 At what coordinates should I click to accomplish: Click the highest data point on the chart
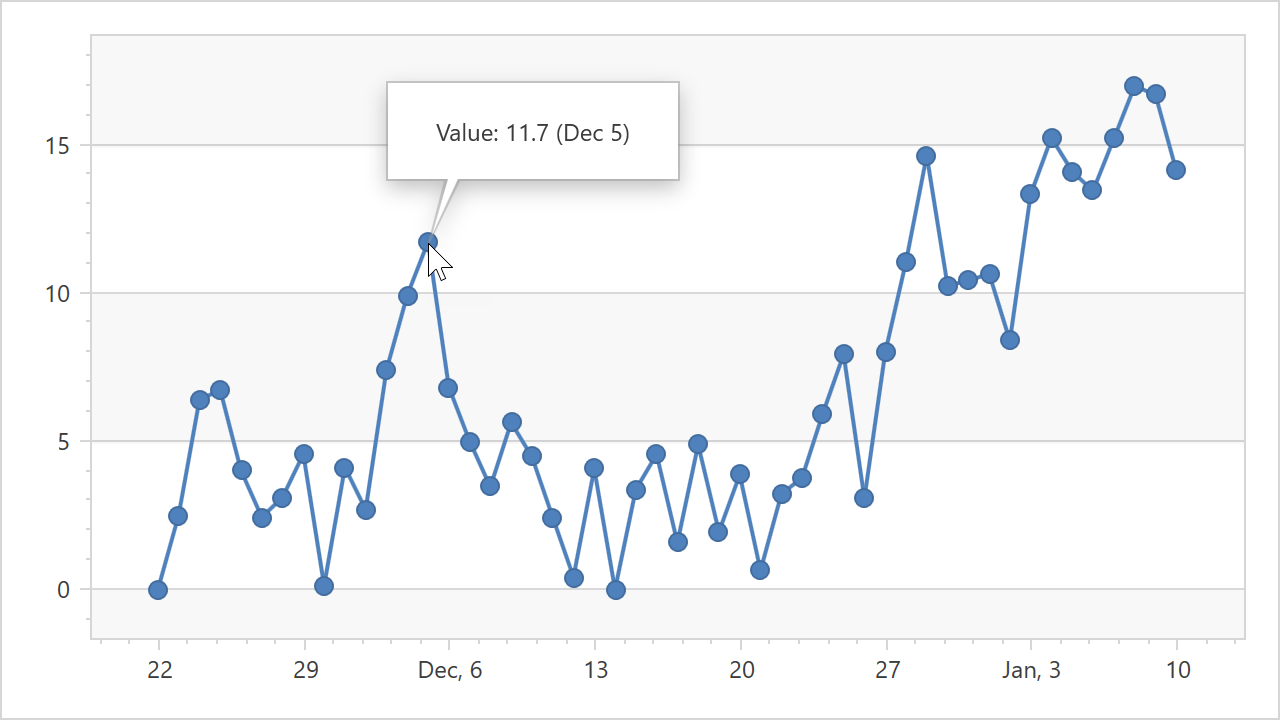[1134, 86]
